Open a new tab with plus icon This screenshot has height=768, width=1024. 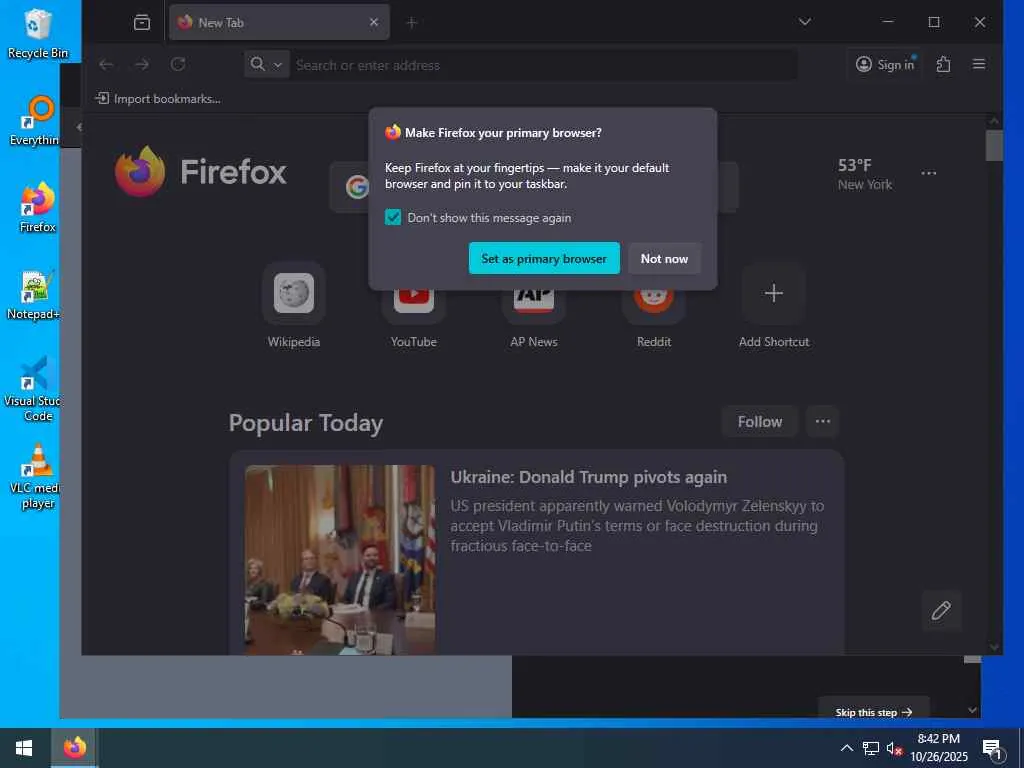pos(411,23)
